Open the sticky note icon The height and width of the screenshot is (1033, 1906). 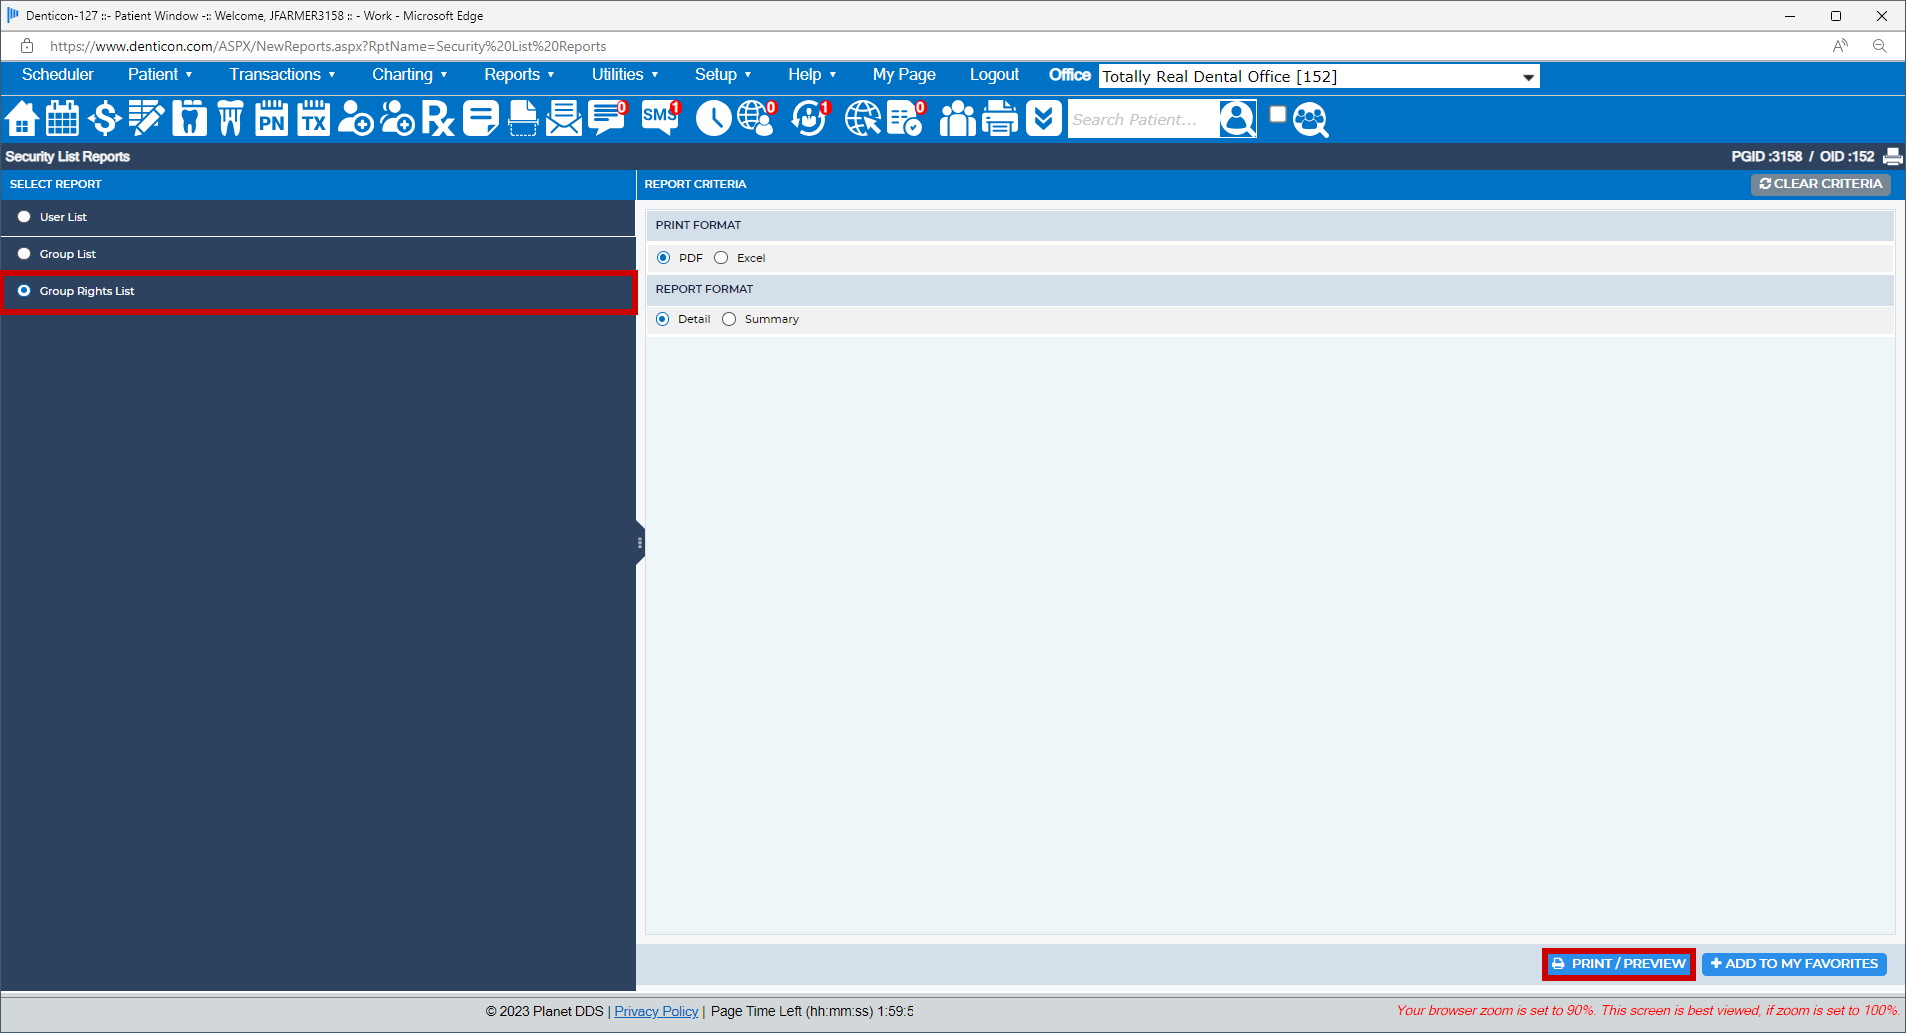click(x=481, y=119)
